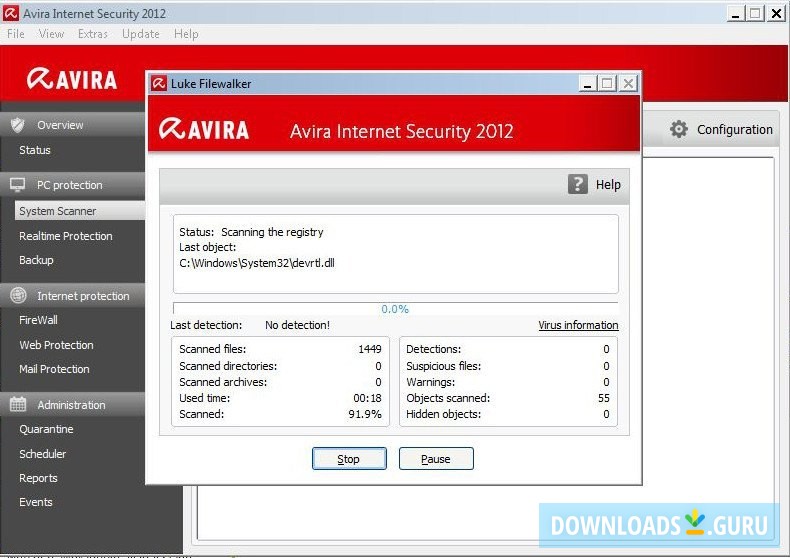Click the last object path devrtl.dll

tap(257, 263)
